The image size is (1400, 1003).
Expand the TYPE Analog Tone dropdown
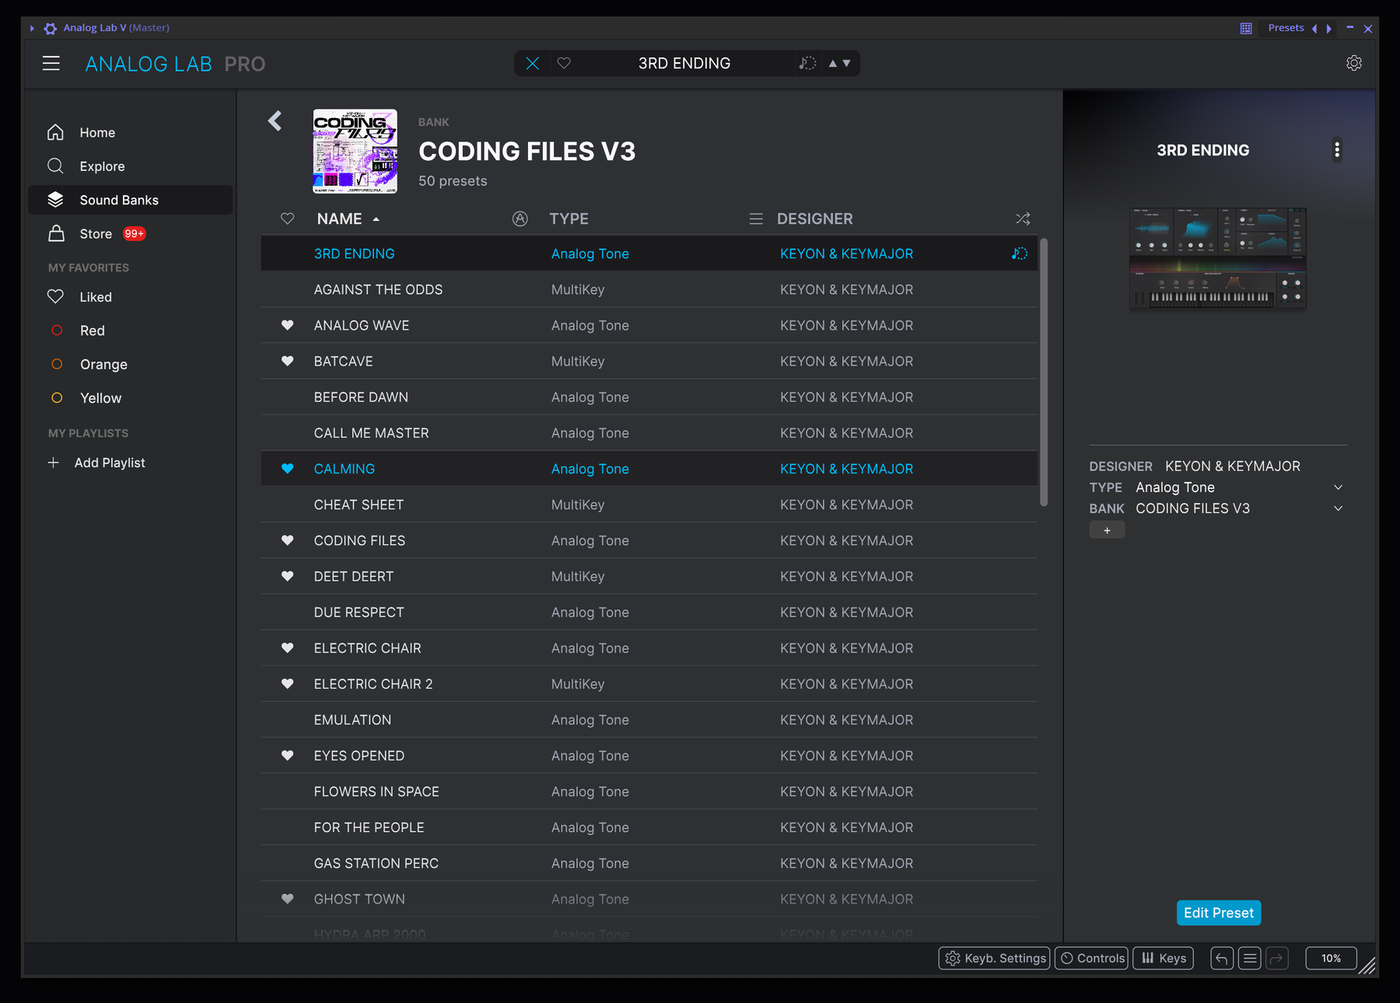click(x=1338, y=487)
